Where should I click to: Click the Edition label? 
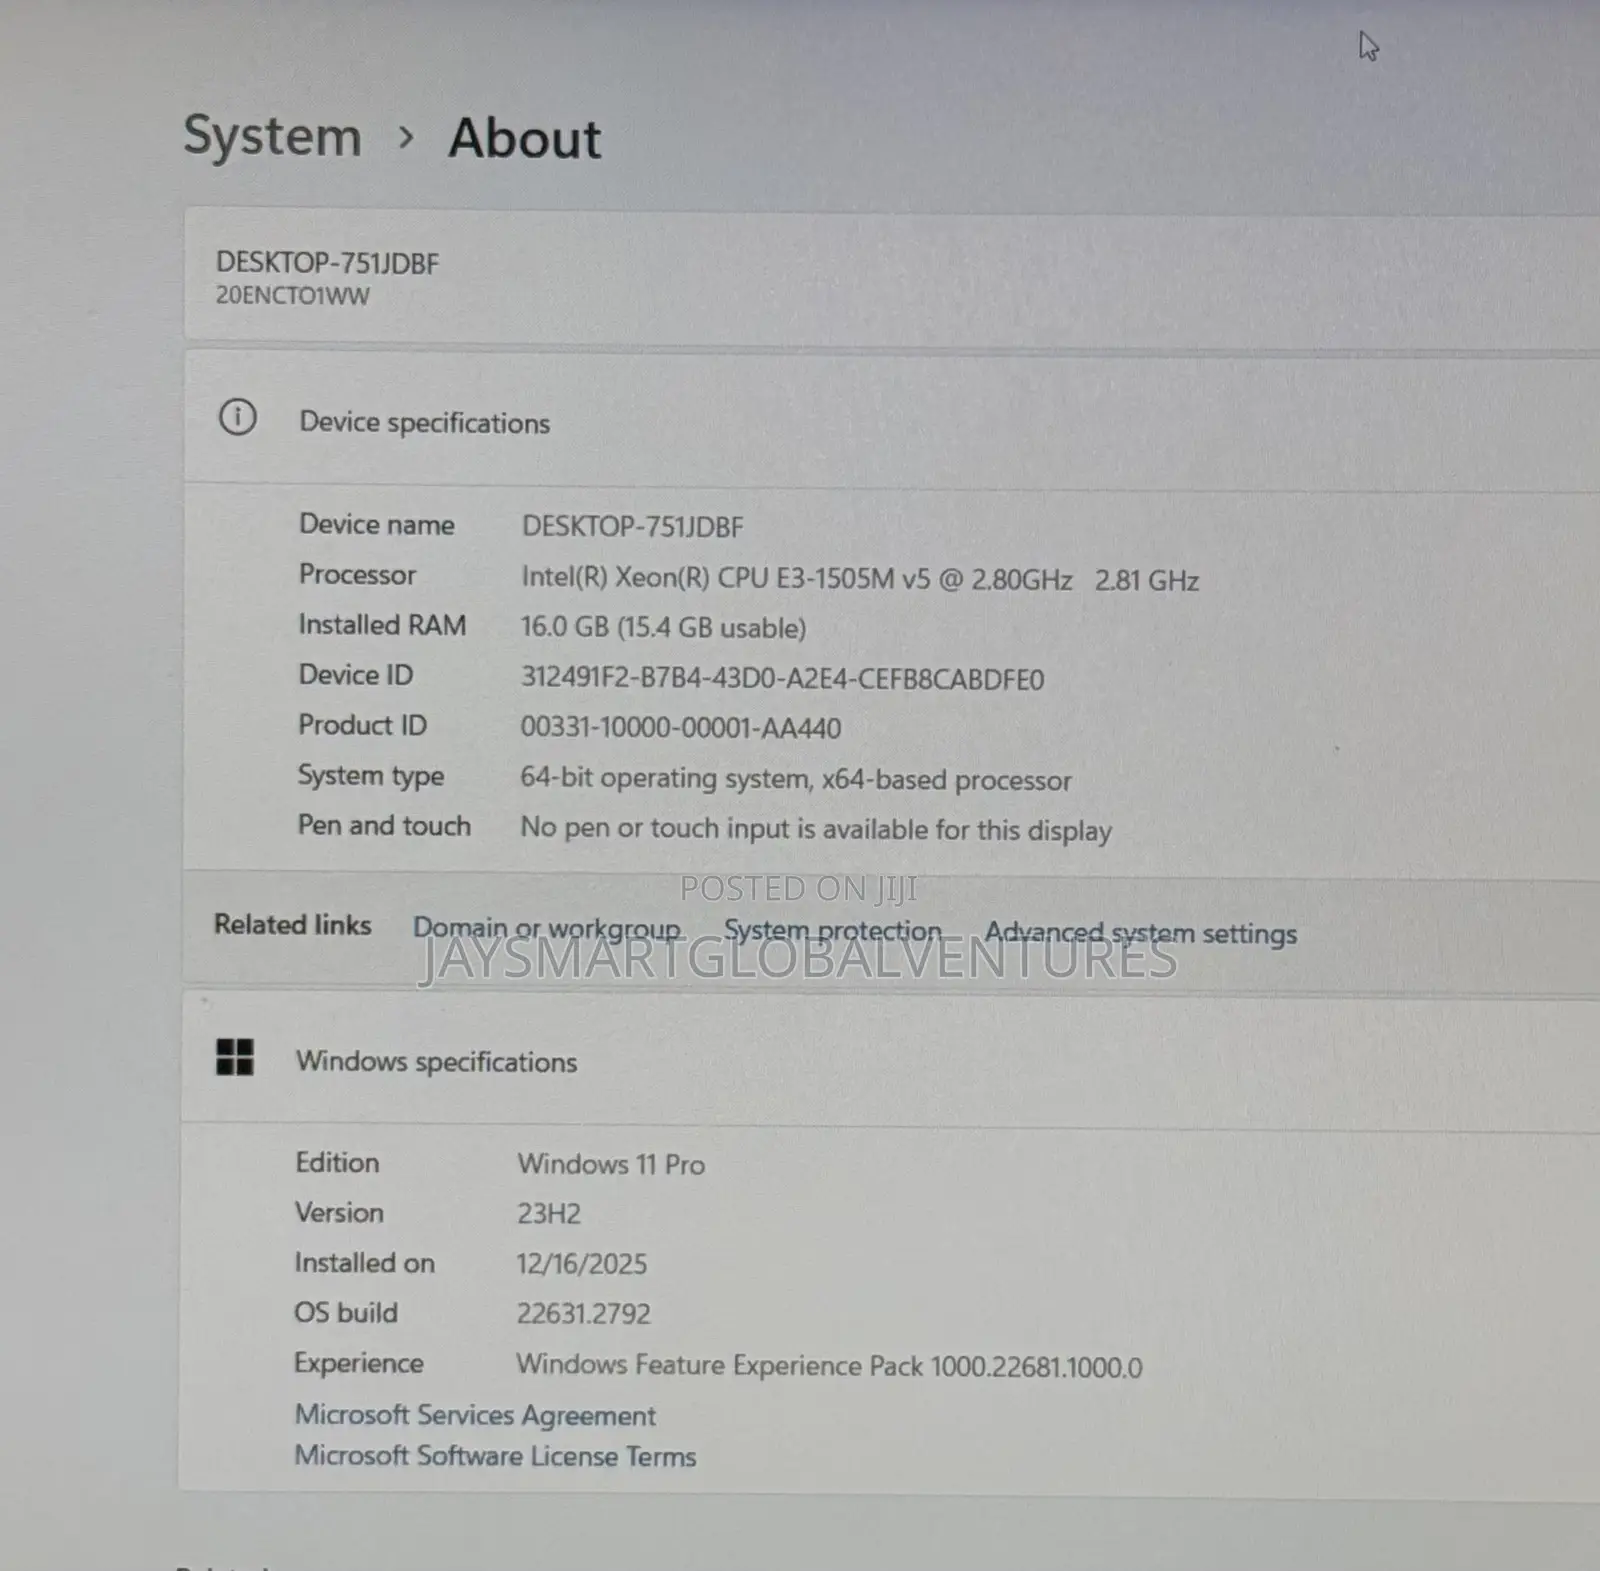coord(337,1163)
